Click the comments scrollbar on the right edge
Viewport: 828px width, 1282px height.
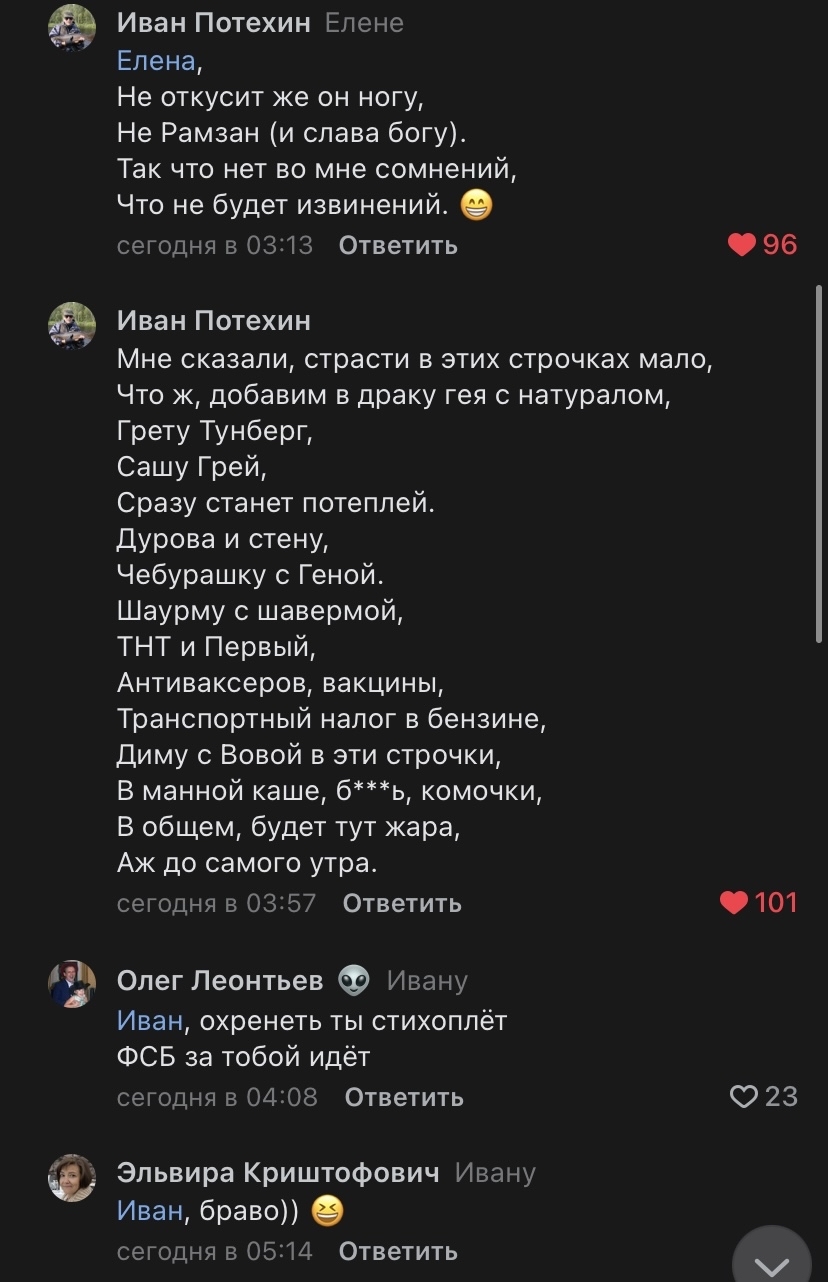[820, 460]
